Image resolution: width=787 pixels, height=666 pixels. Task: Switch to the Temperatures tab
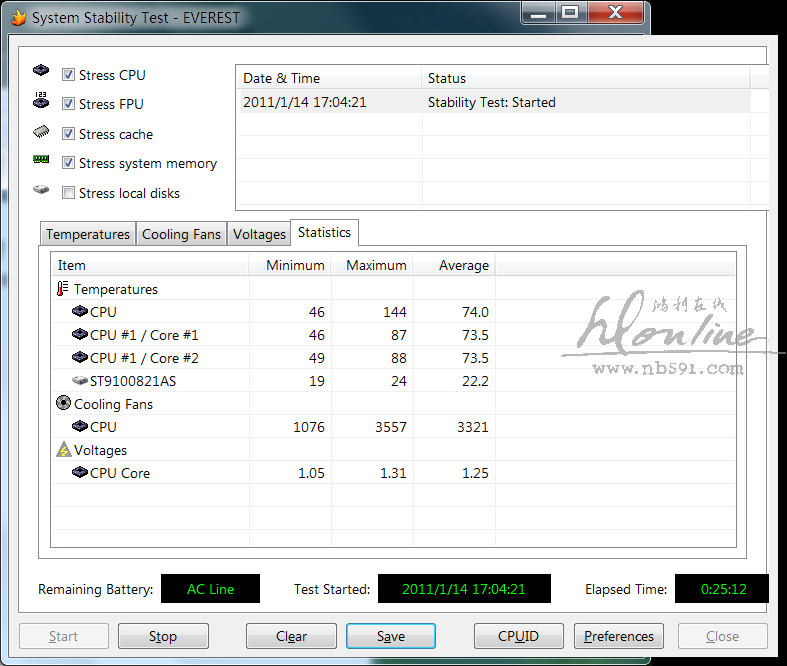[88, 234]
